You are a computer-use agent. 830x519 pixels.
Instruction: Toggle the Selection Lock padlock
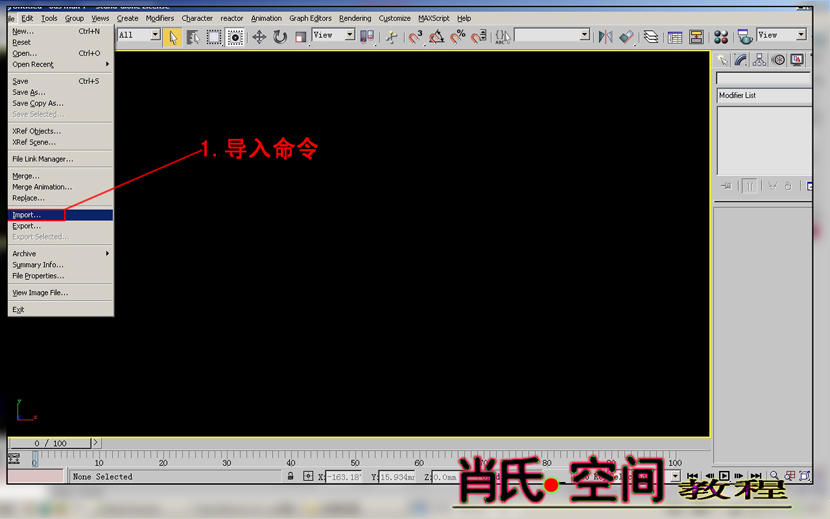(x=290, y=476)
